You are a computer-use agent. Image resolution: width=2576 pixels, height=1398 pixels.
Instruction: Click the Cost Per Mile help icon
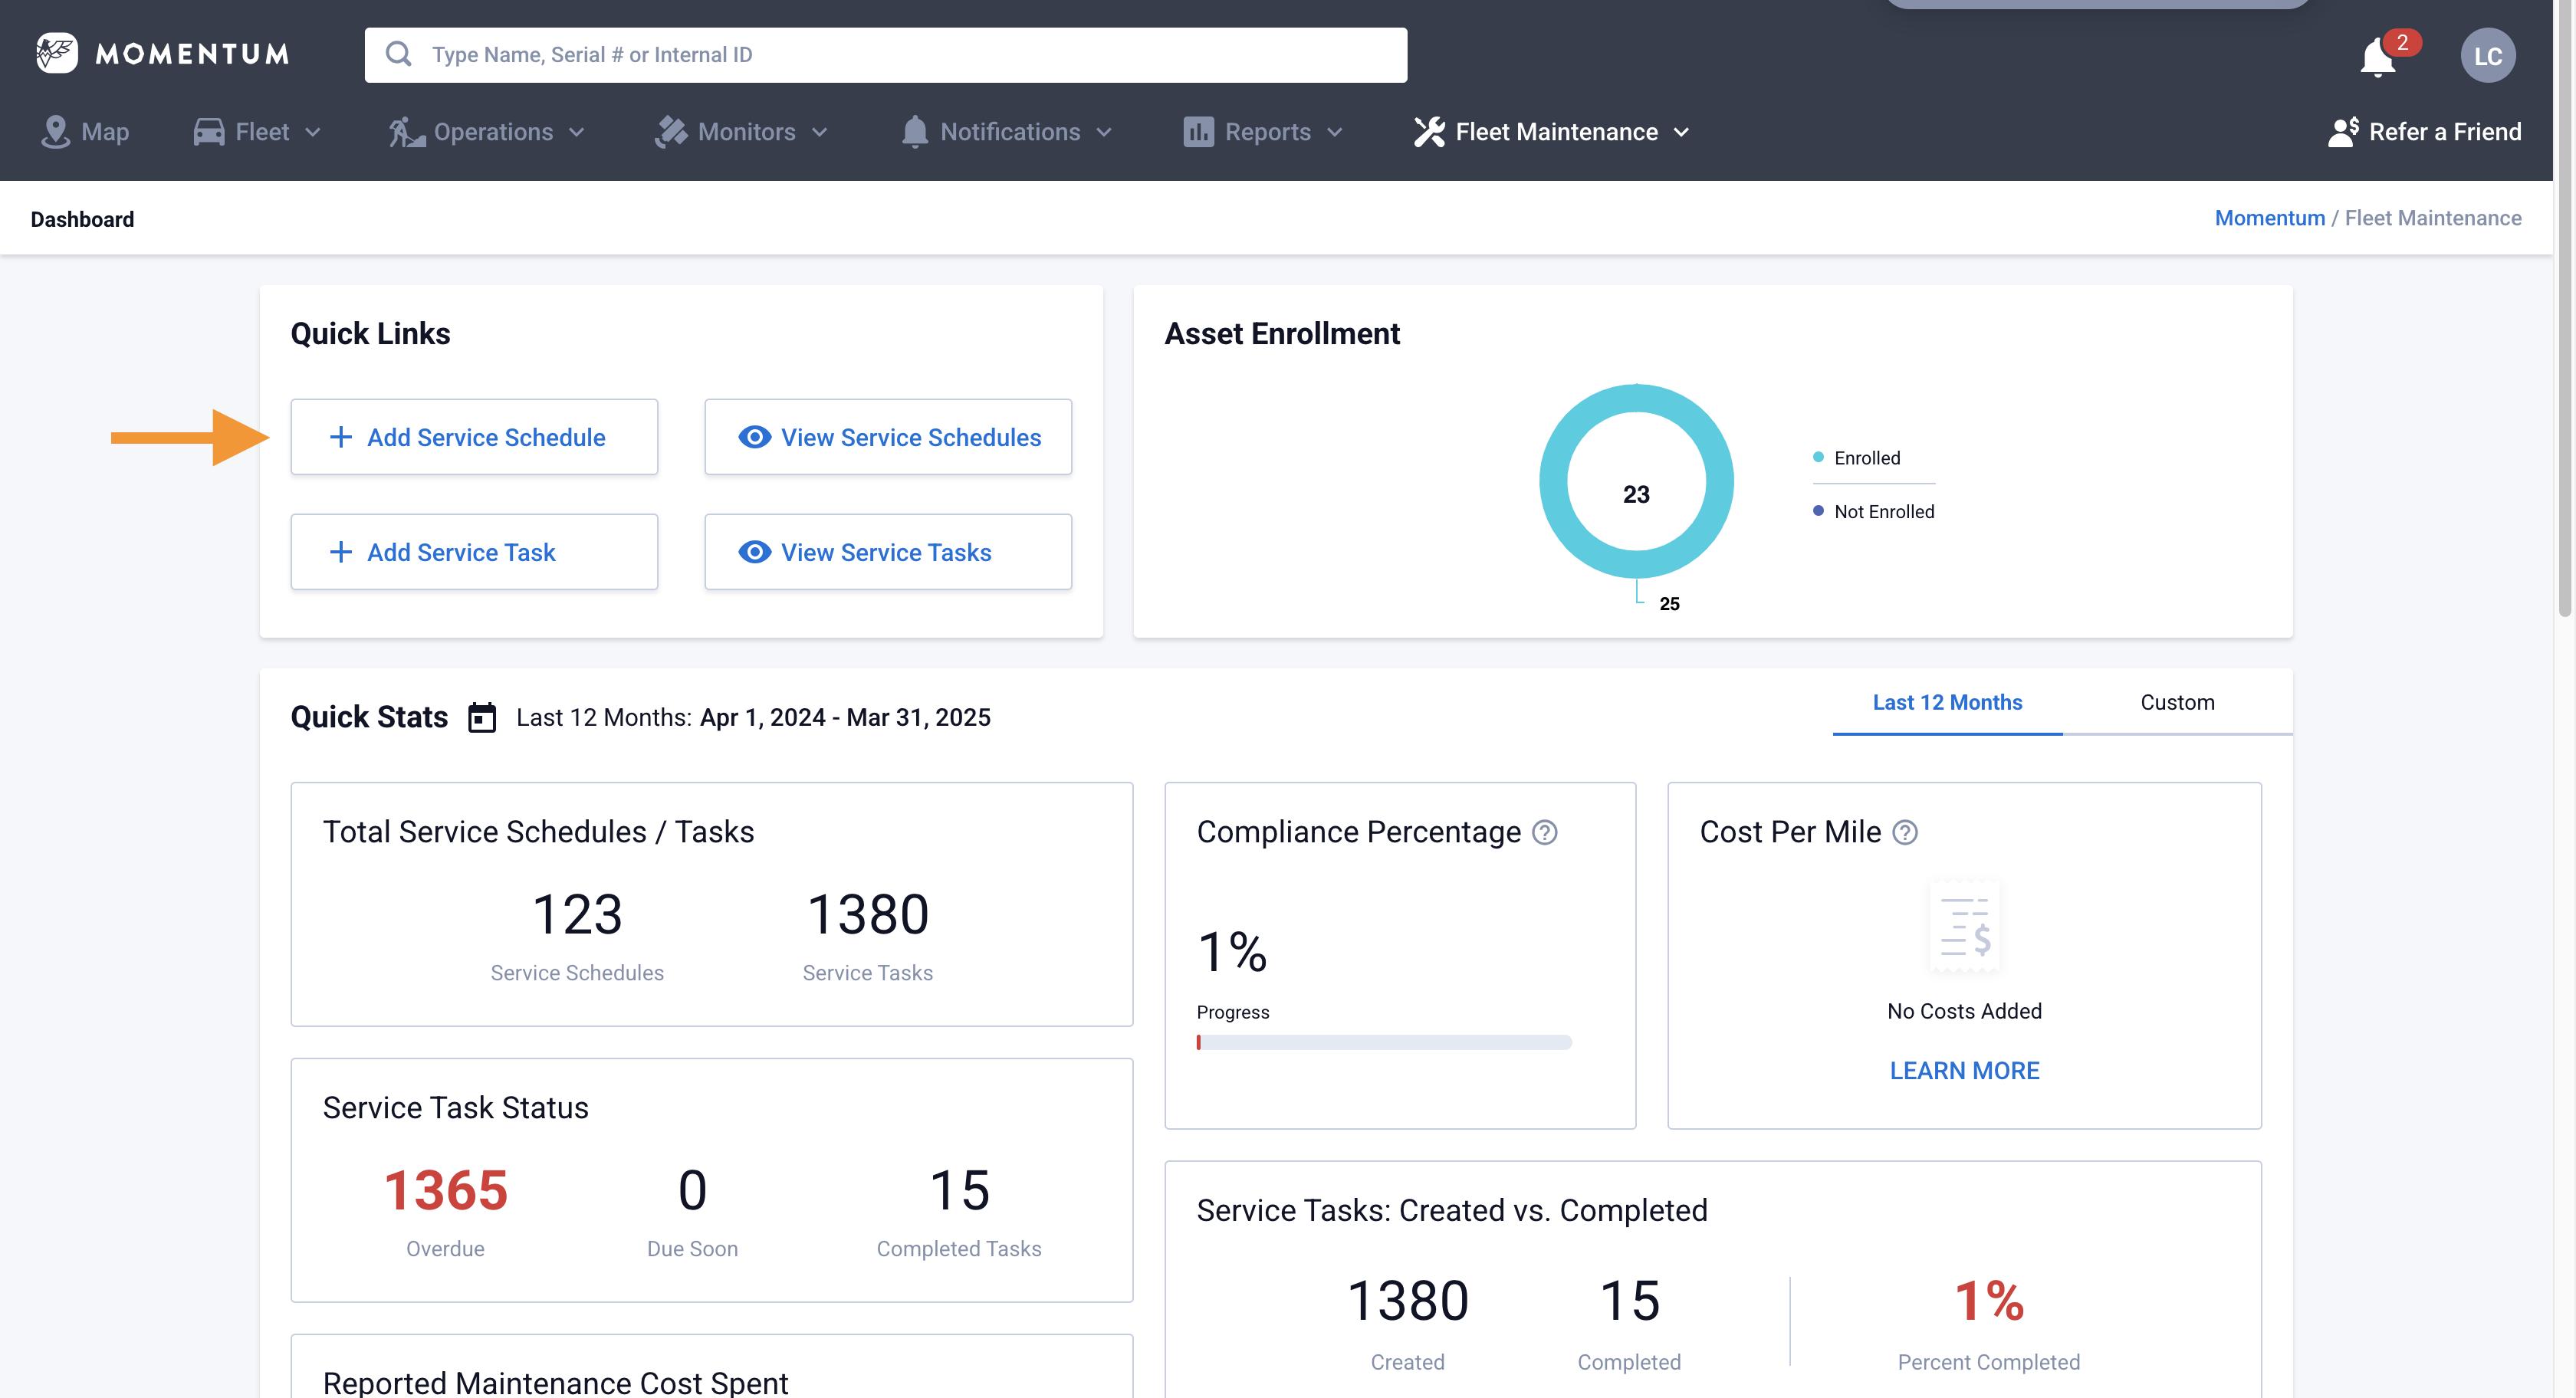click(1905, 832)
